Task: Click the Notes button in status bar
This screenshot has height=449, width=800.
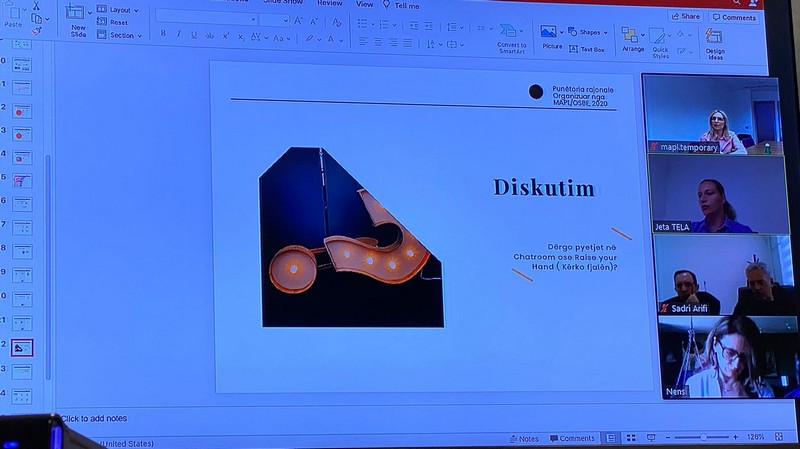Action: pyautogui.click(x=524, y=438)
